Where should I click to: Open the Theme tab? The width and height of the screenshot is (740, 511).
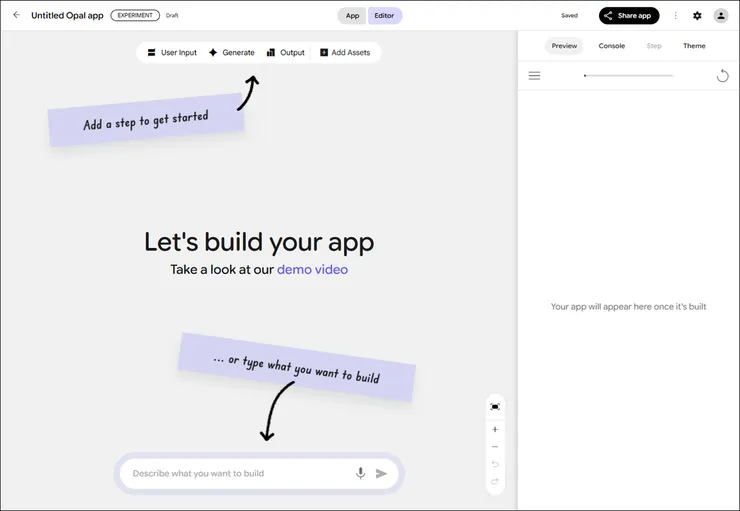click(694, 46)
